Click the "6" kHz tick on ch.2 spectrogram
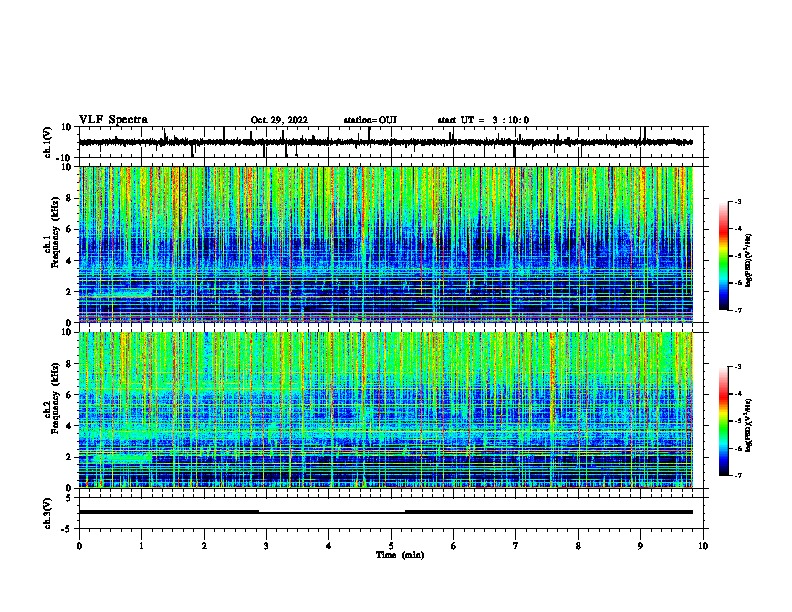The image size is (792, 612). click(x=70, y=395)
